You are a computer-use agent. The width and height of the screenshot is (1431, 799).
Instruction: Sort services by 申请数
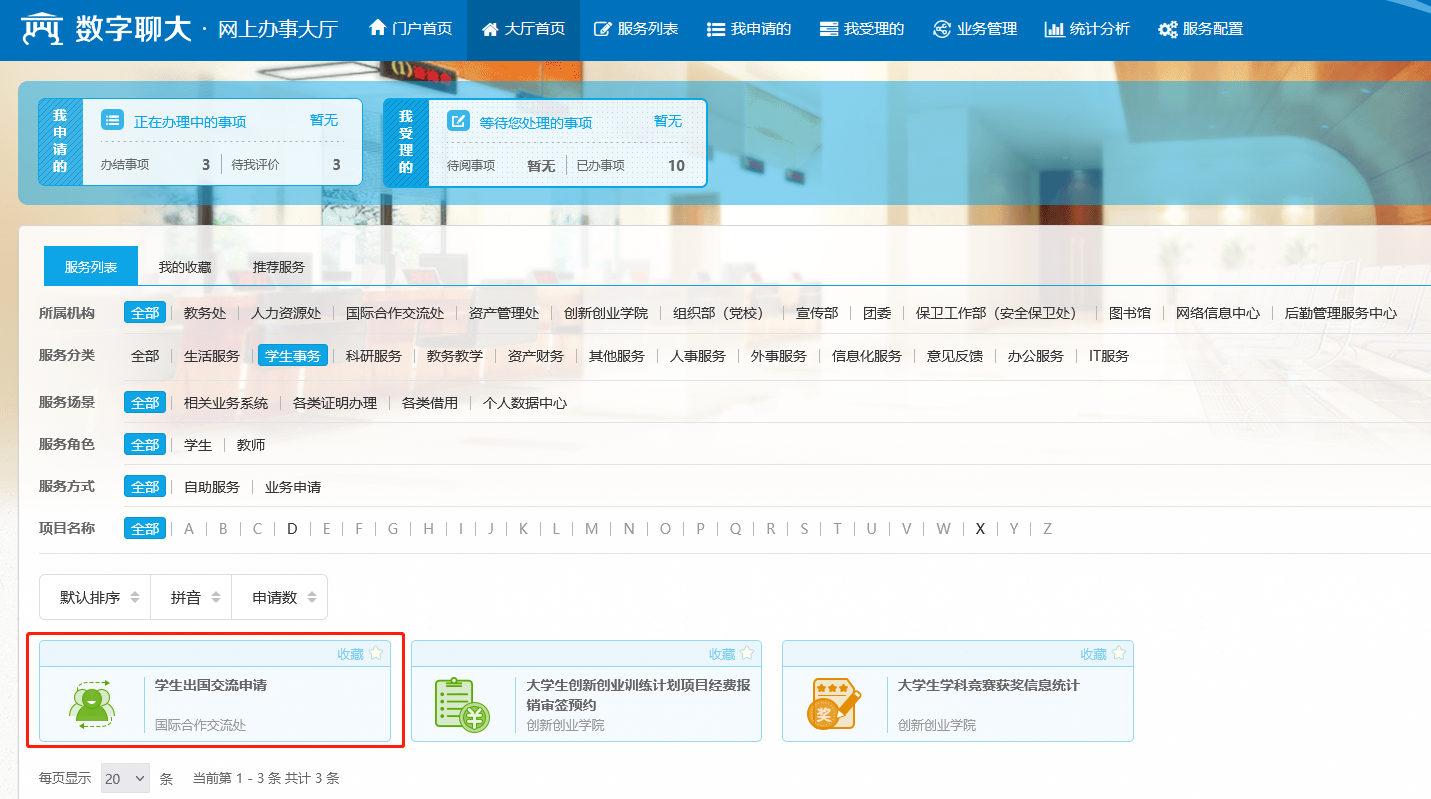coord(283,598)
